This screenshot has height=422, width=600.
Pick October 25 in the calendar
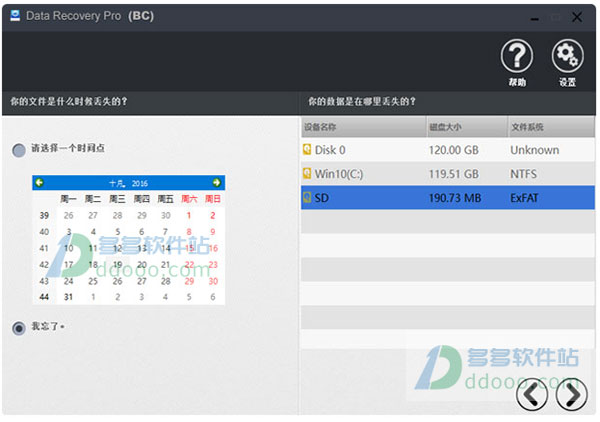pyautogui.click(x=93, y=281)
